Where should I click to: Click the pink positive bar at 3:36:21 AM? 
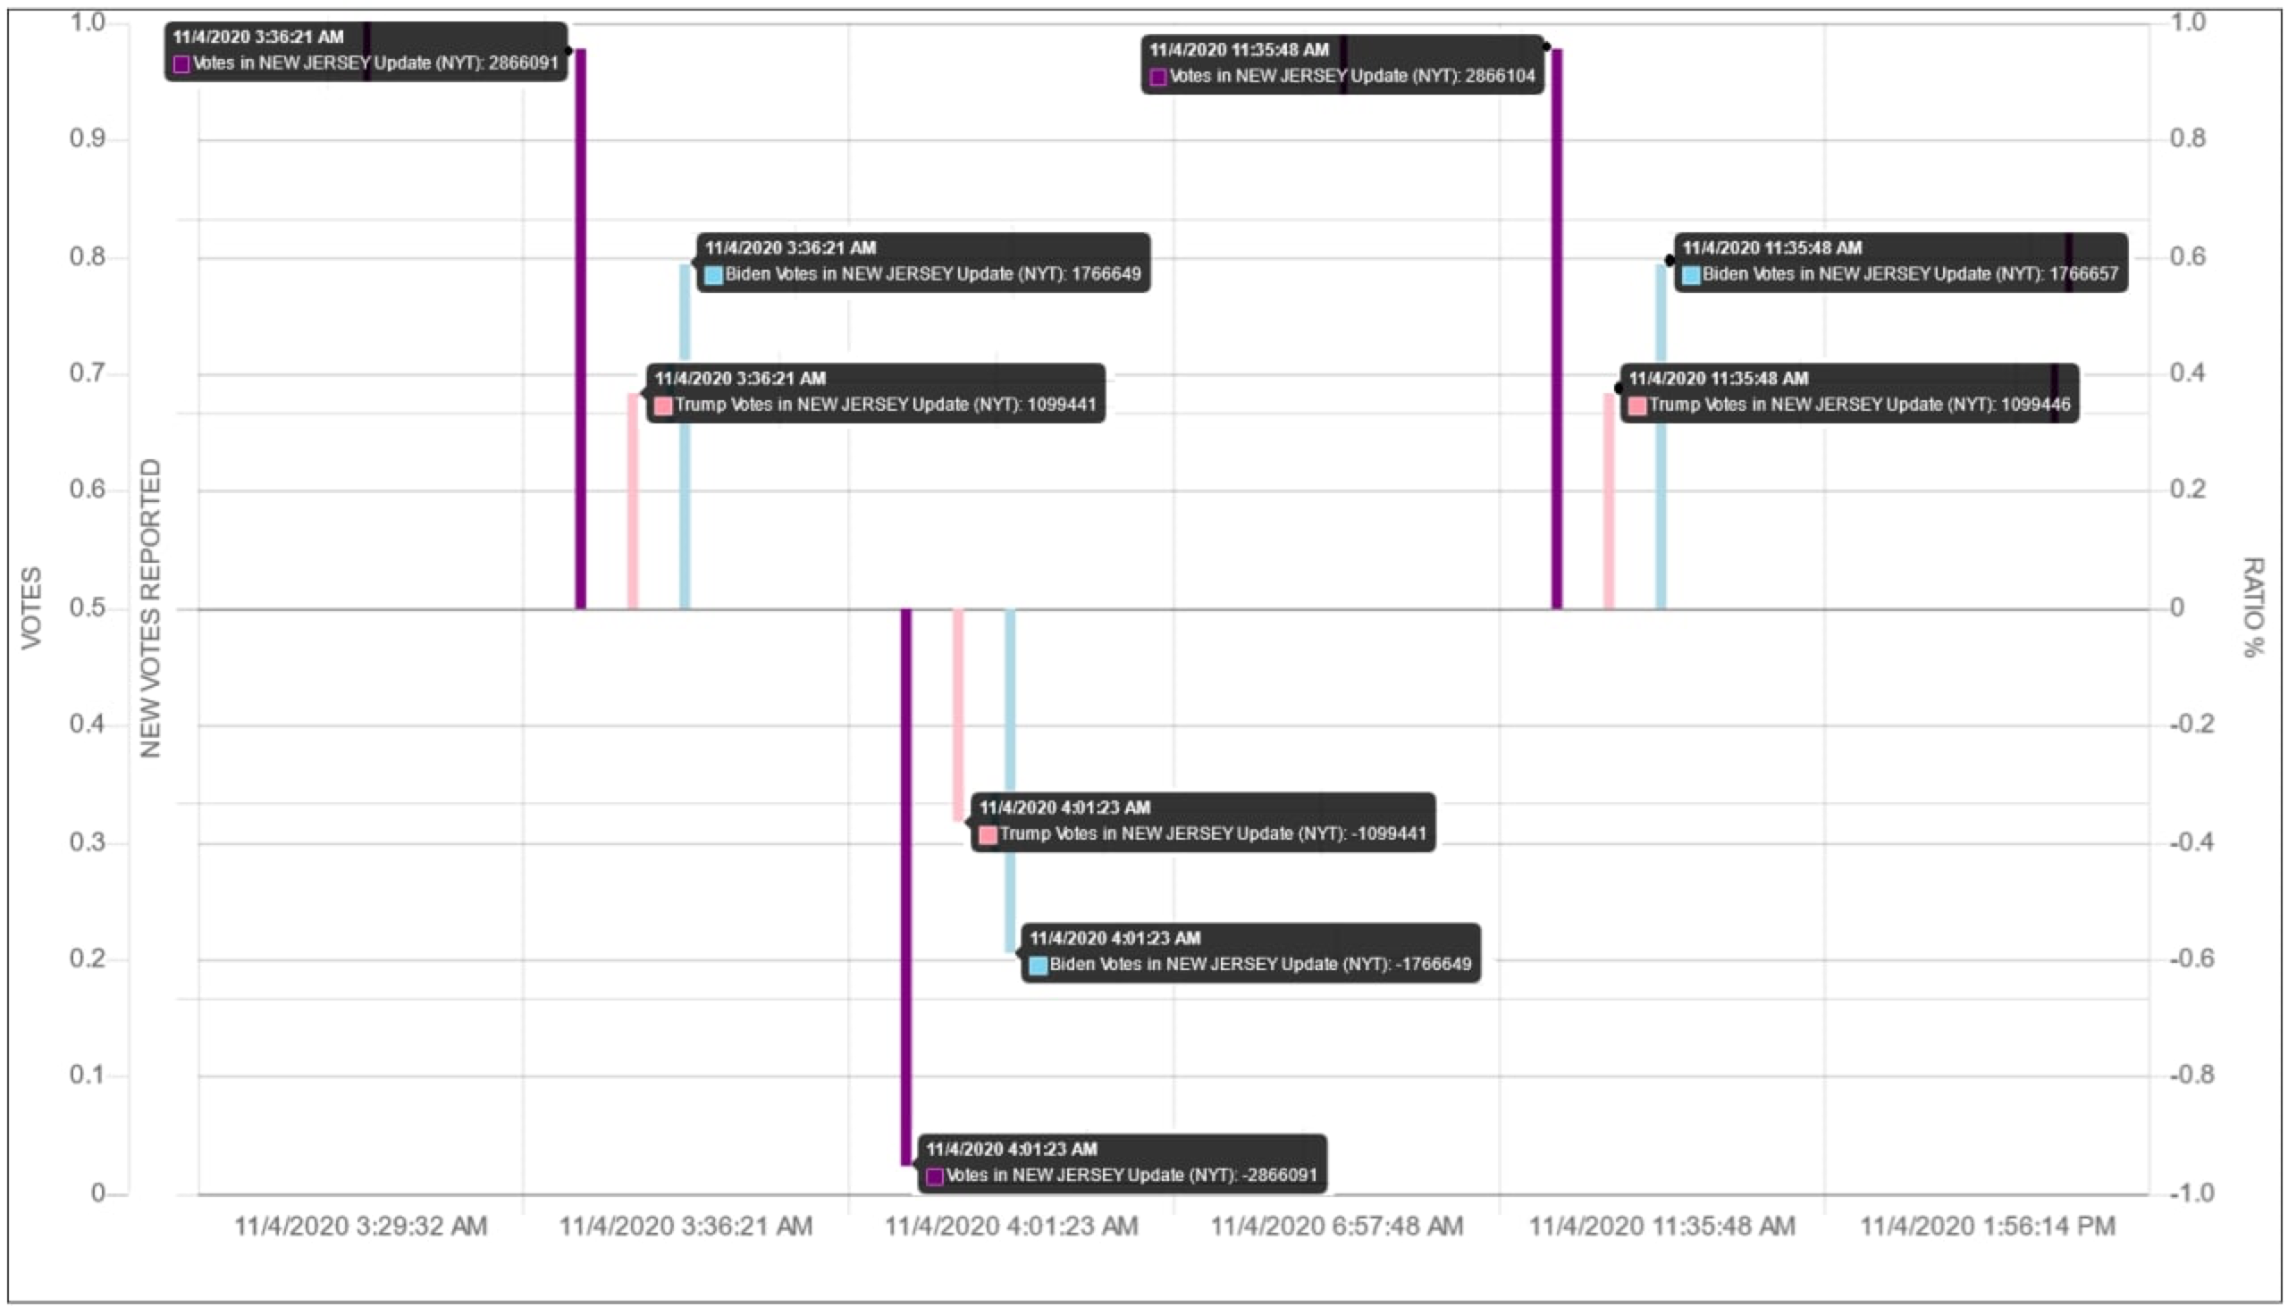coord(632,500)
